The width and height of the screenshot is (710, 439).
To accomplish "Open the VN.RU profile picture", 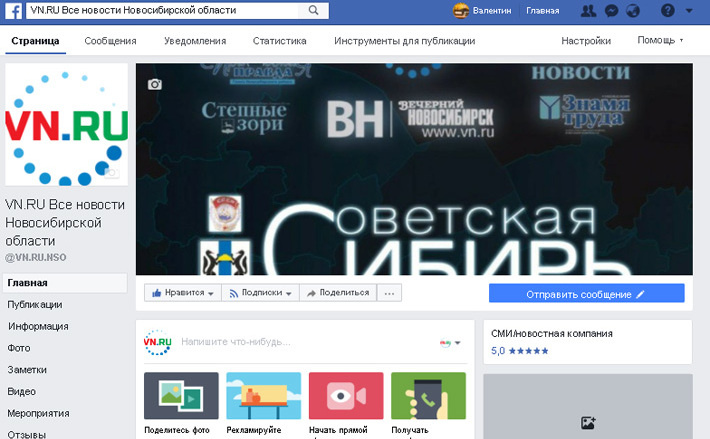I will pos(66,124).
